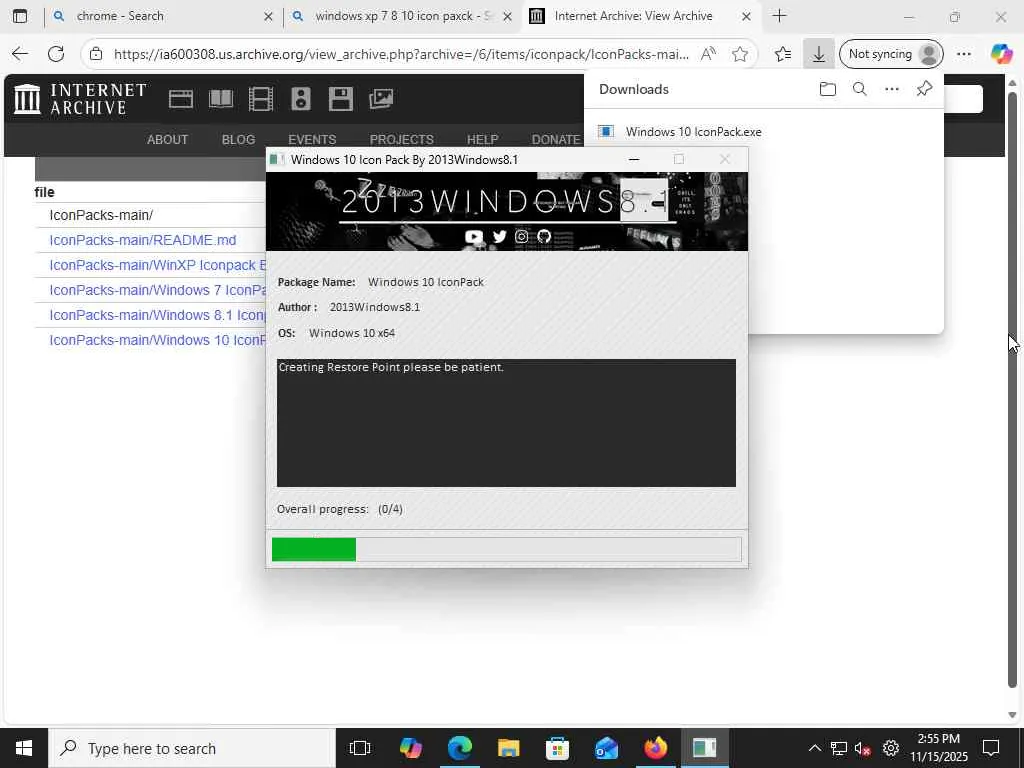The height and width of the screenshot is (768, 1024).
Task: Open Edge Settings and more menu
Action: click(x=964, y=54)
